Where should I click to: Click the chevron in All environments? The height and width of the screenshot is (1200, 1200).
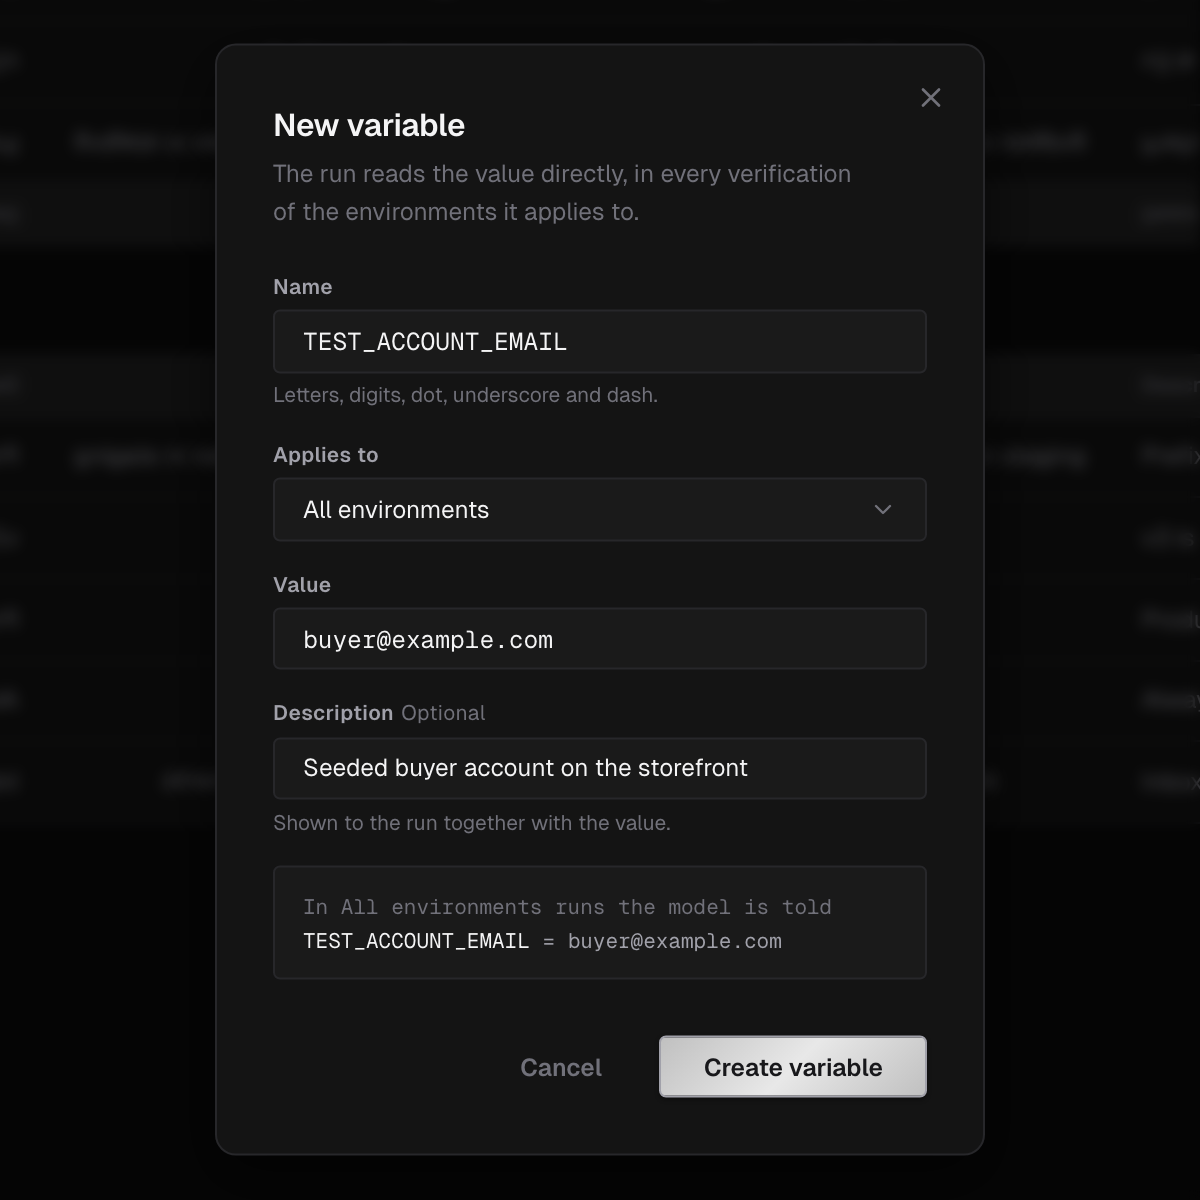coord(883,509)
